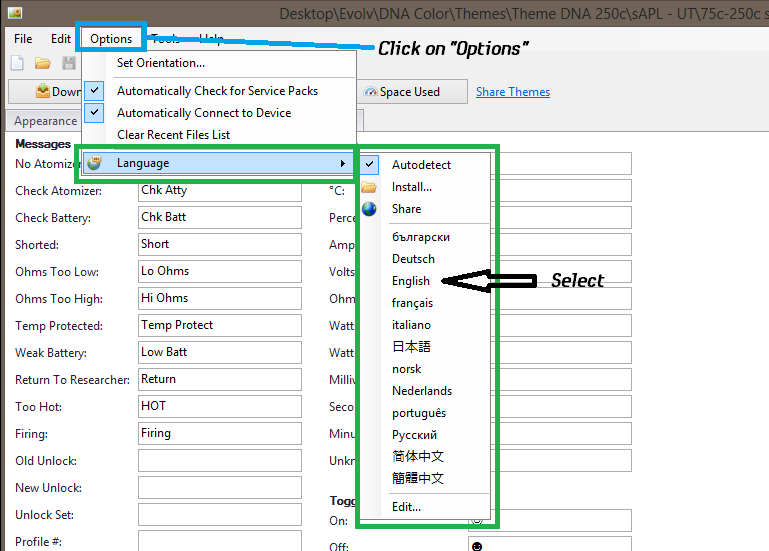Switch to the Appearance tab
This screenshot has width=769, height=551.
[x=45, y=121]
